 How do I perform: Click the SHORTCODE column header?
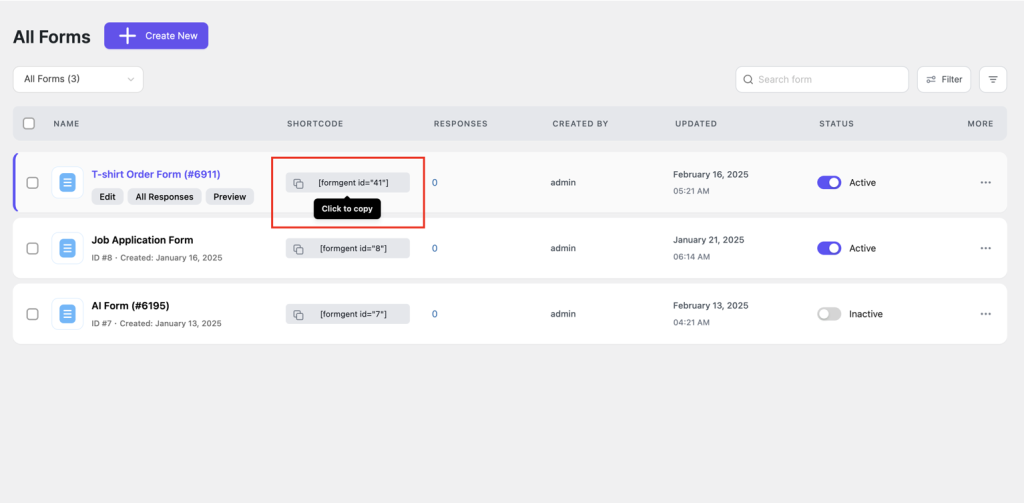coord(315,123)
